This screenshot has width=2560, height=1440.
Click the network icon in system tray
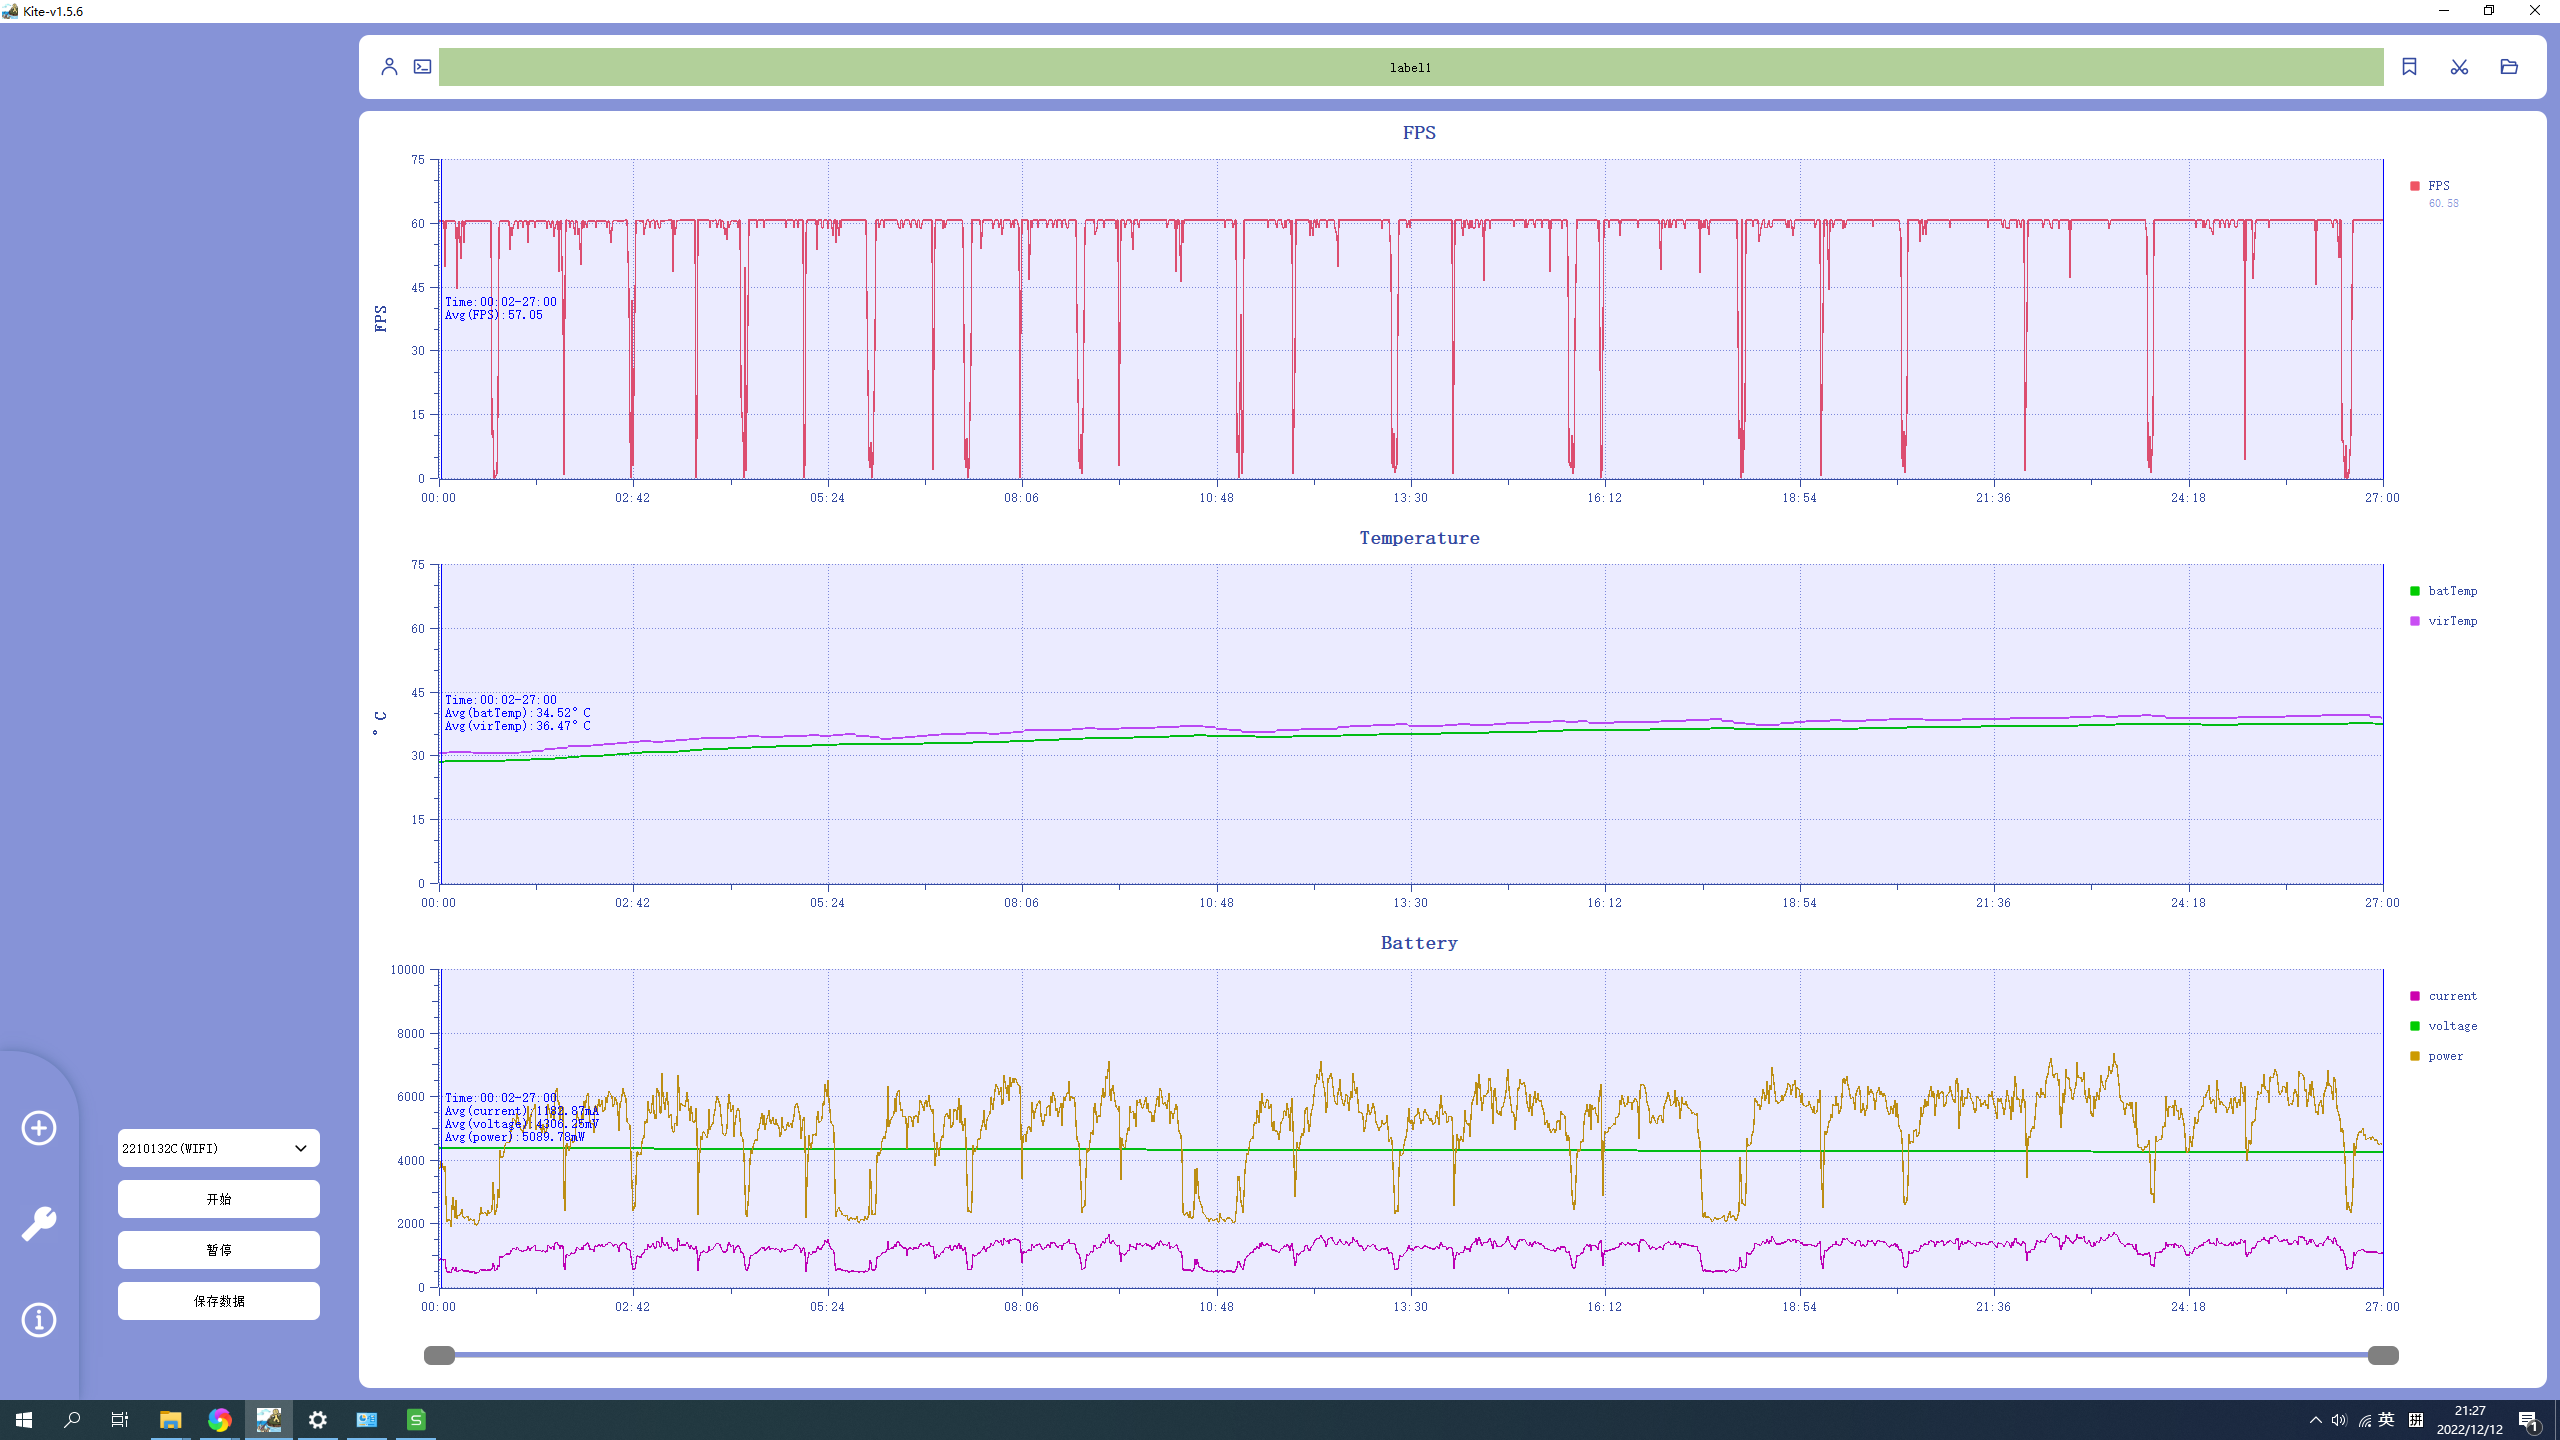coord(2364,1420)
